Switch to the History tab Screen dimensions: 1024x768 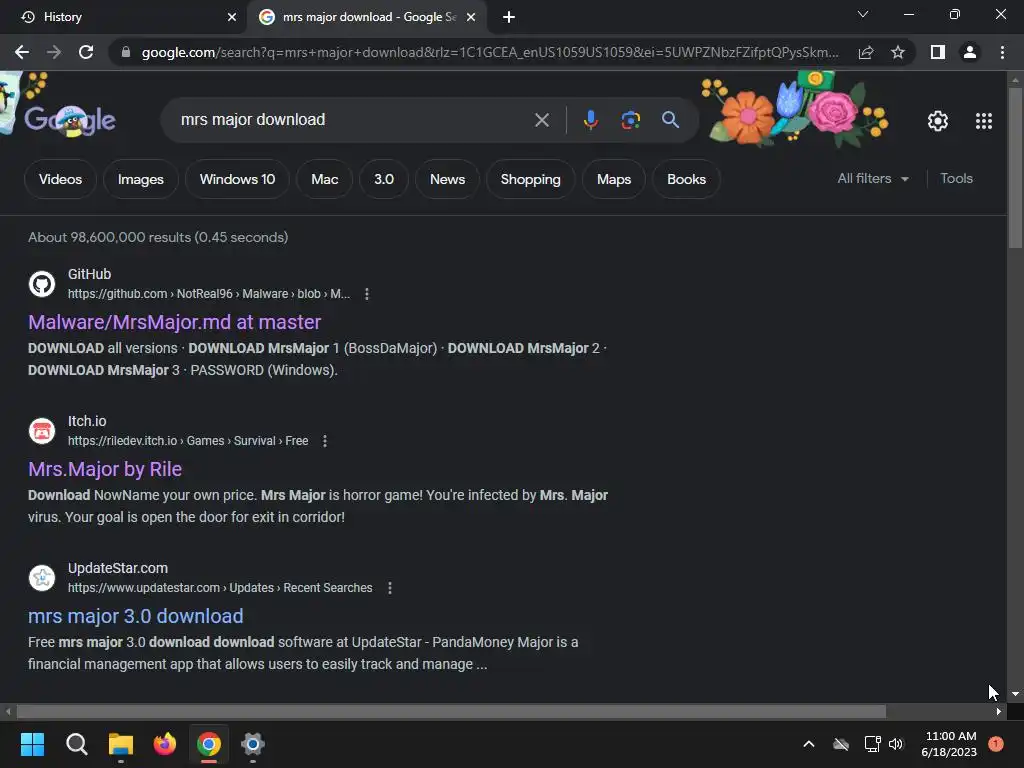[123, 17]
